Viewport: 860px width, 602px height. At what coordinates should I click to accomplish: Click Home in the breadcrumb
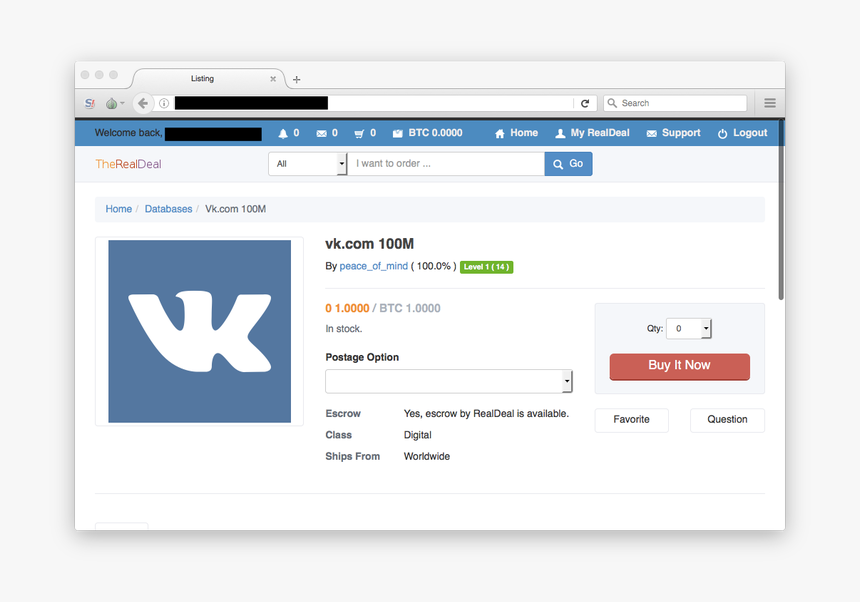pyautogui.click(x=118, y=209)
